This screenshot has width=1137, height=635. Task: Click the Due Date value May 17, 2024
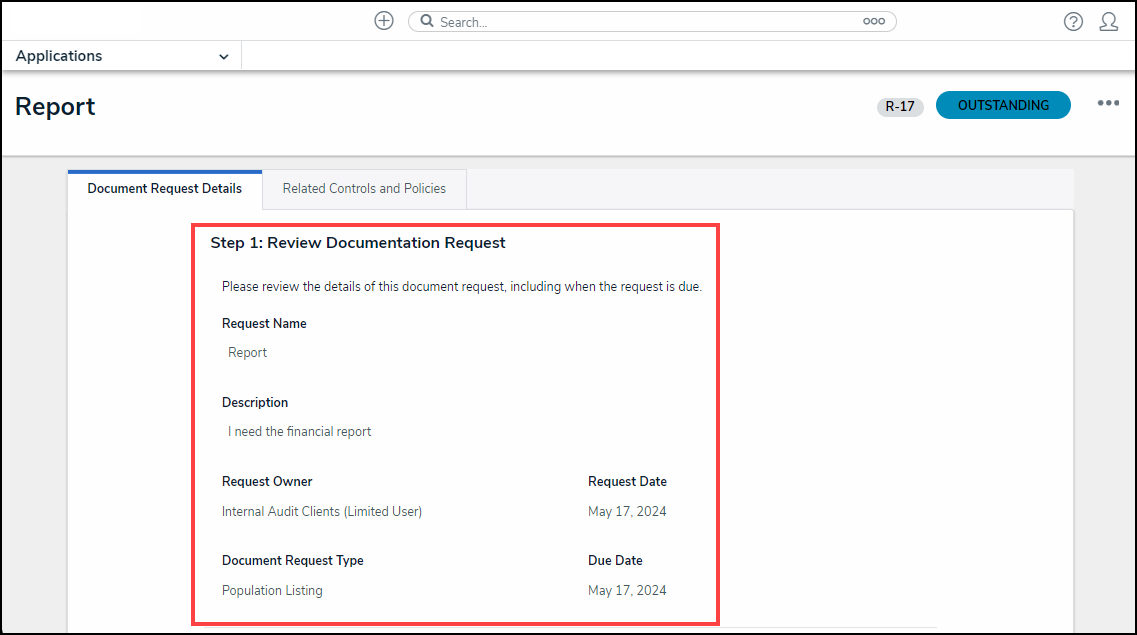click(x=627, y=590)
